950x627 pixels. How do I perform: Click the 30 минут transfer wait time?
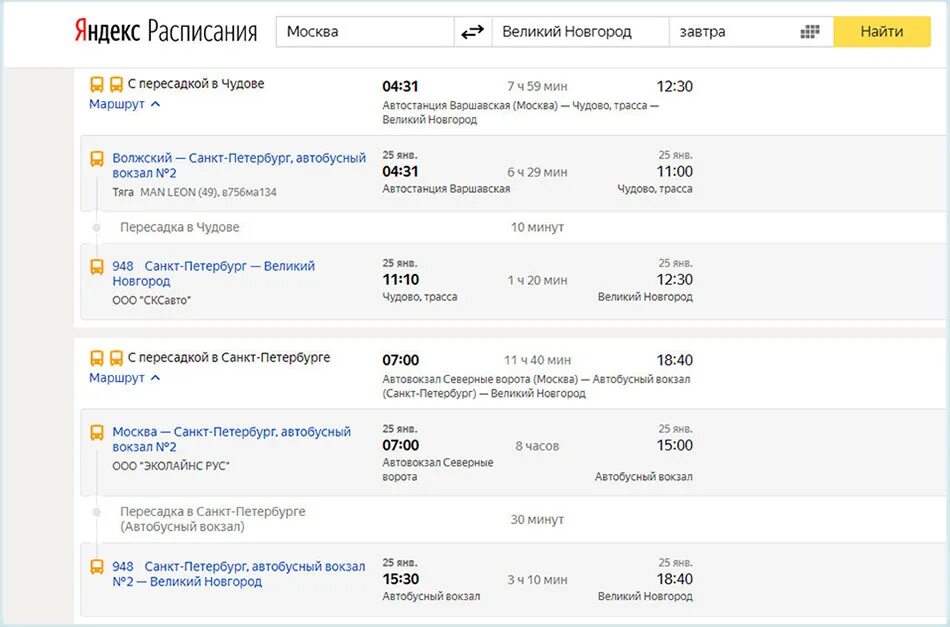(537, 519)
